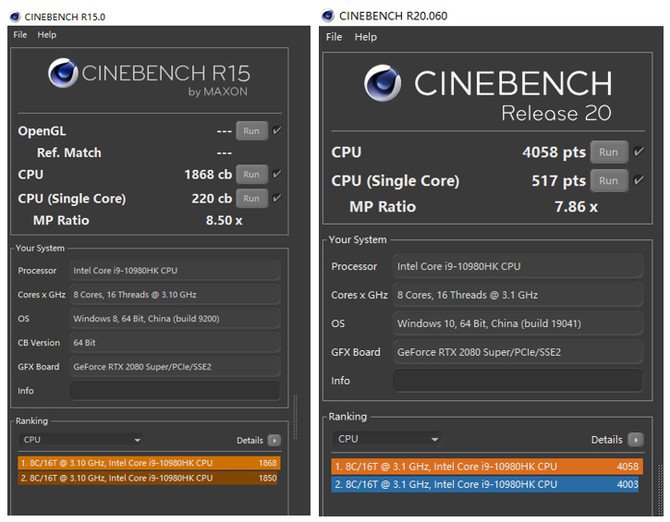Run the OpenGL benchmark in R15

(x=251, y=130)
